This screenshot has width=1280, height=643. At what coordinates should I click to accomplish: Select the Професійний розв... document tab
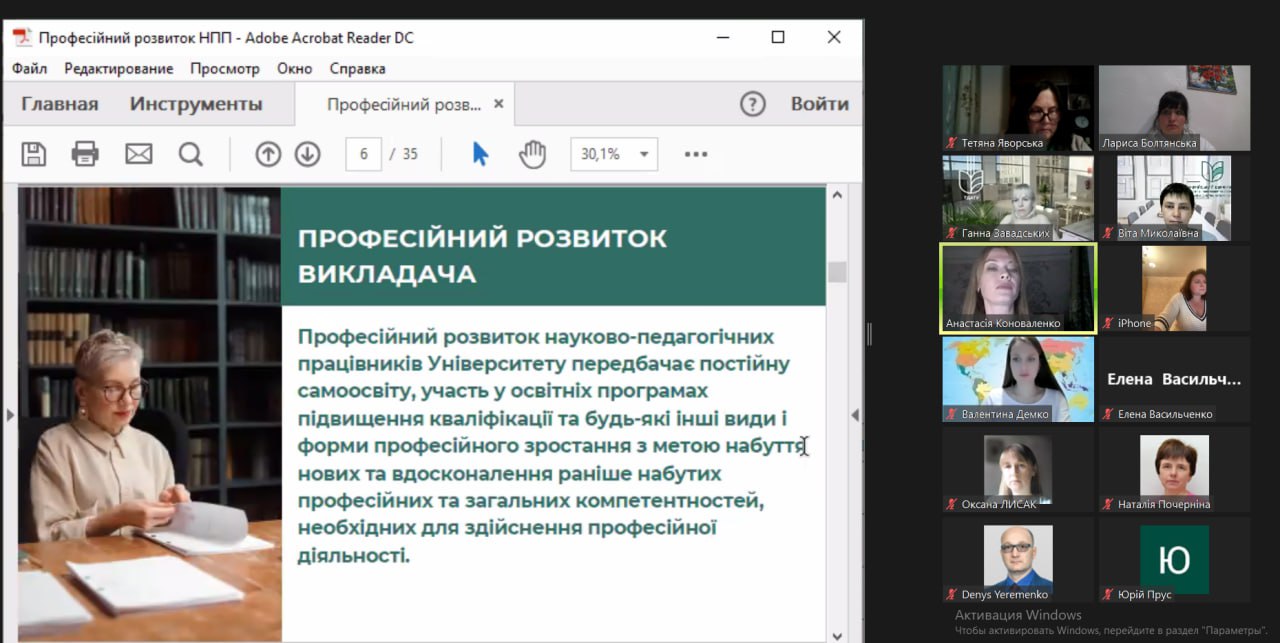(404, 104)
